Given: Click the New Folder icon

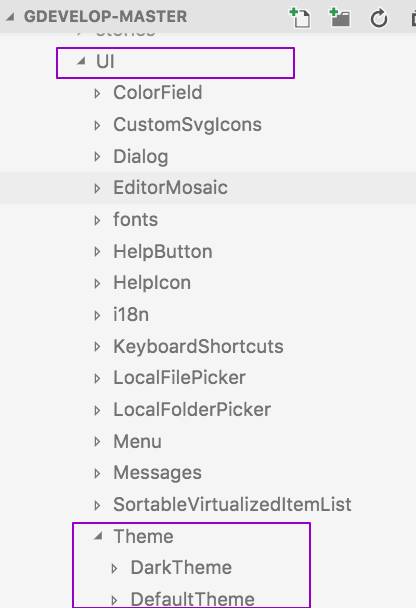Looking at the screenshot, I should tap(340, 17).
